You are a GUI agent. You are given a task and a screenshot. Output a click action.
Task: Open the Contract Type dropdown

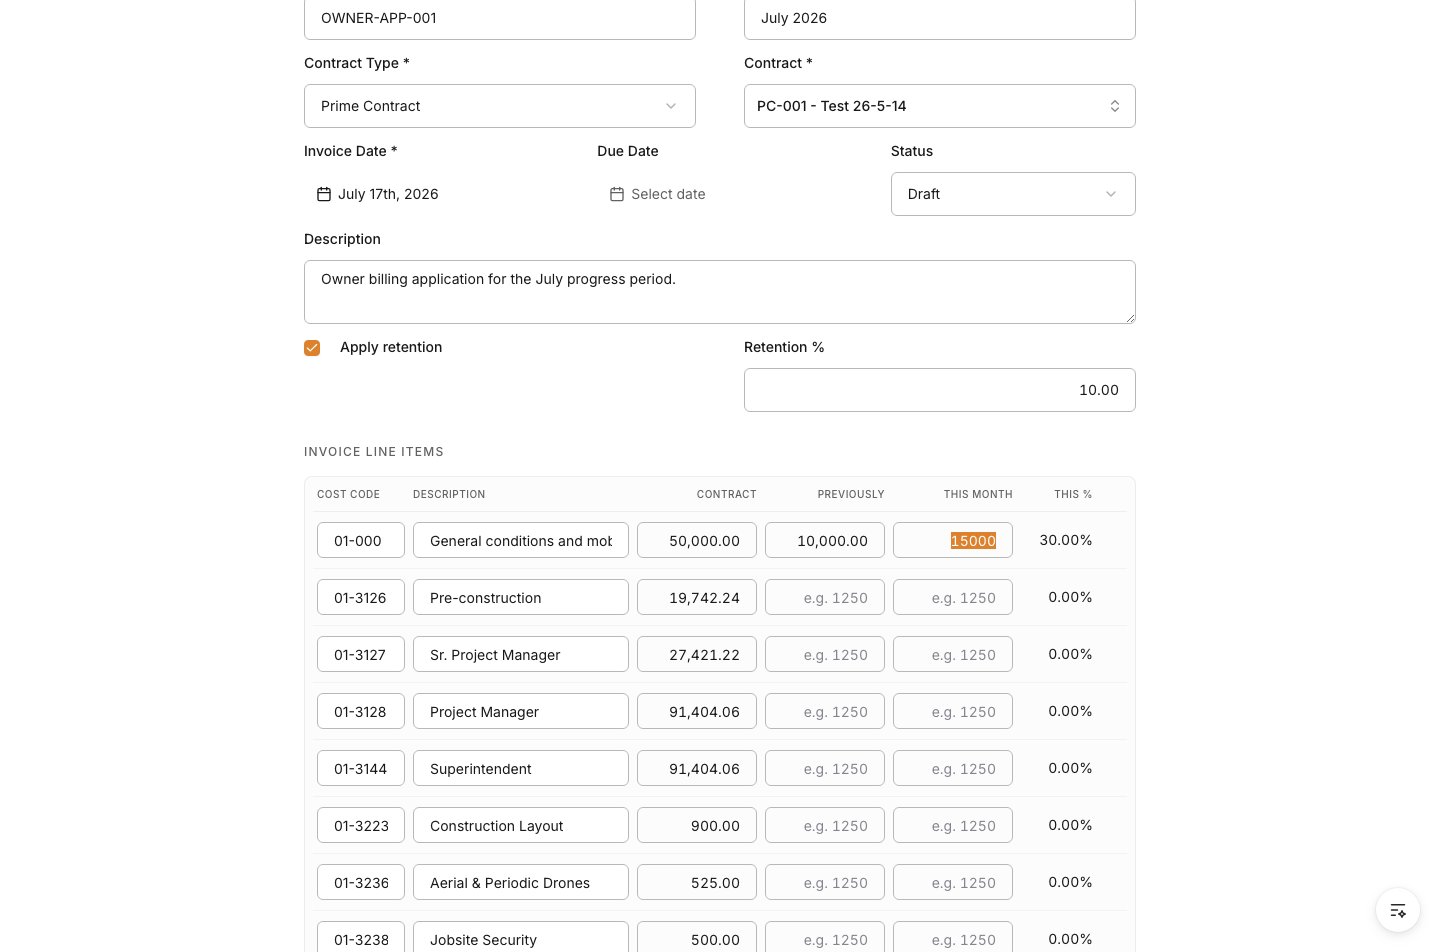(500, 106)
